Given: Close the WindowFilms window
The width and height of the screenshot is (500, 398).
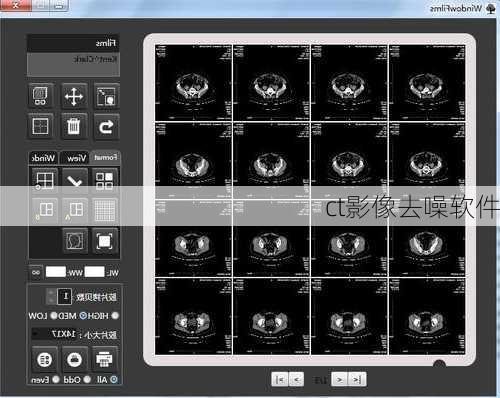Looking at the screenshot, I should pyautogui.click(x=16, y=5).
